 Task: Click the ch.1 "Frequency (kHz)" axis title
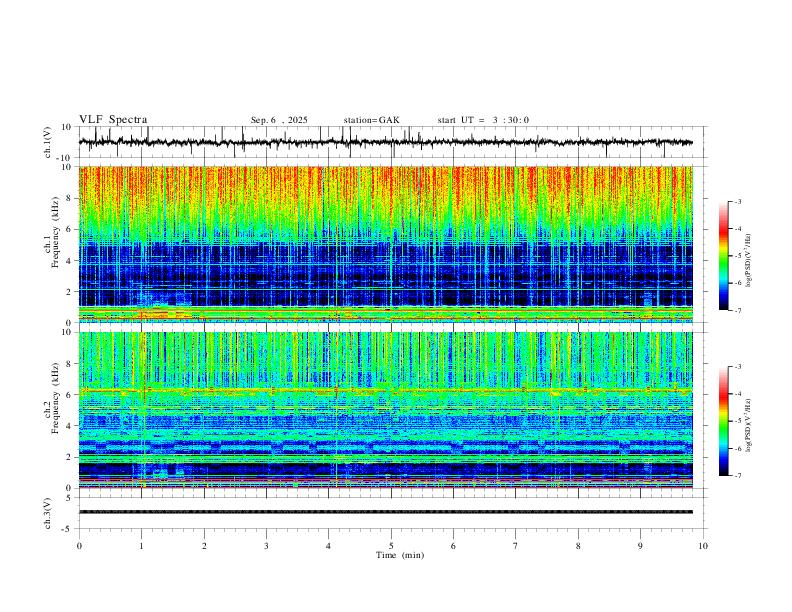[56, 233]
